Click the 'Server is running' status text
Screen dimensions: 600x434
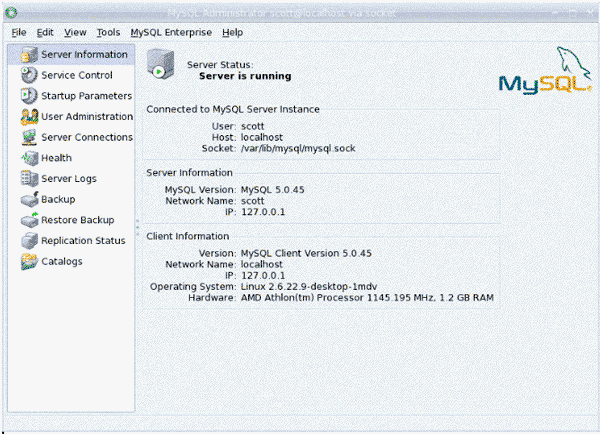pyautogui.click(x=245, y=76)
